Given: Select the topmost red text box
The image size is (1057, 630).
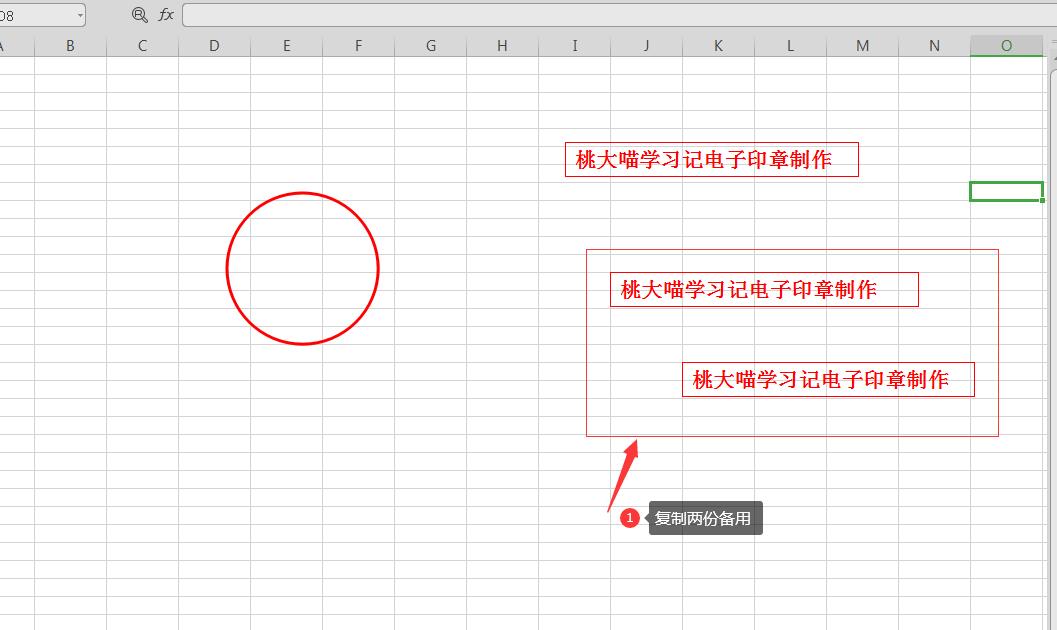Looking at the screenshot, I should [x=711, y=159].
